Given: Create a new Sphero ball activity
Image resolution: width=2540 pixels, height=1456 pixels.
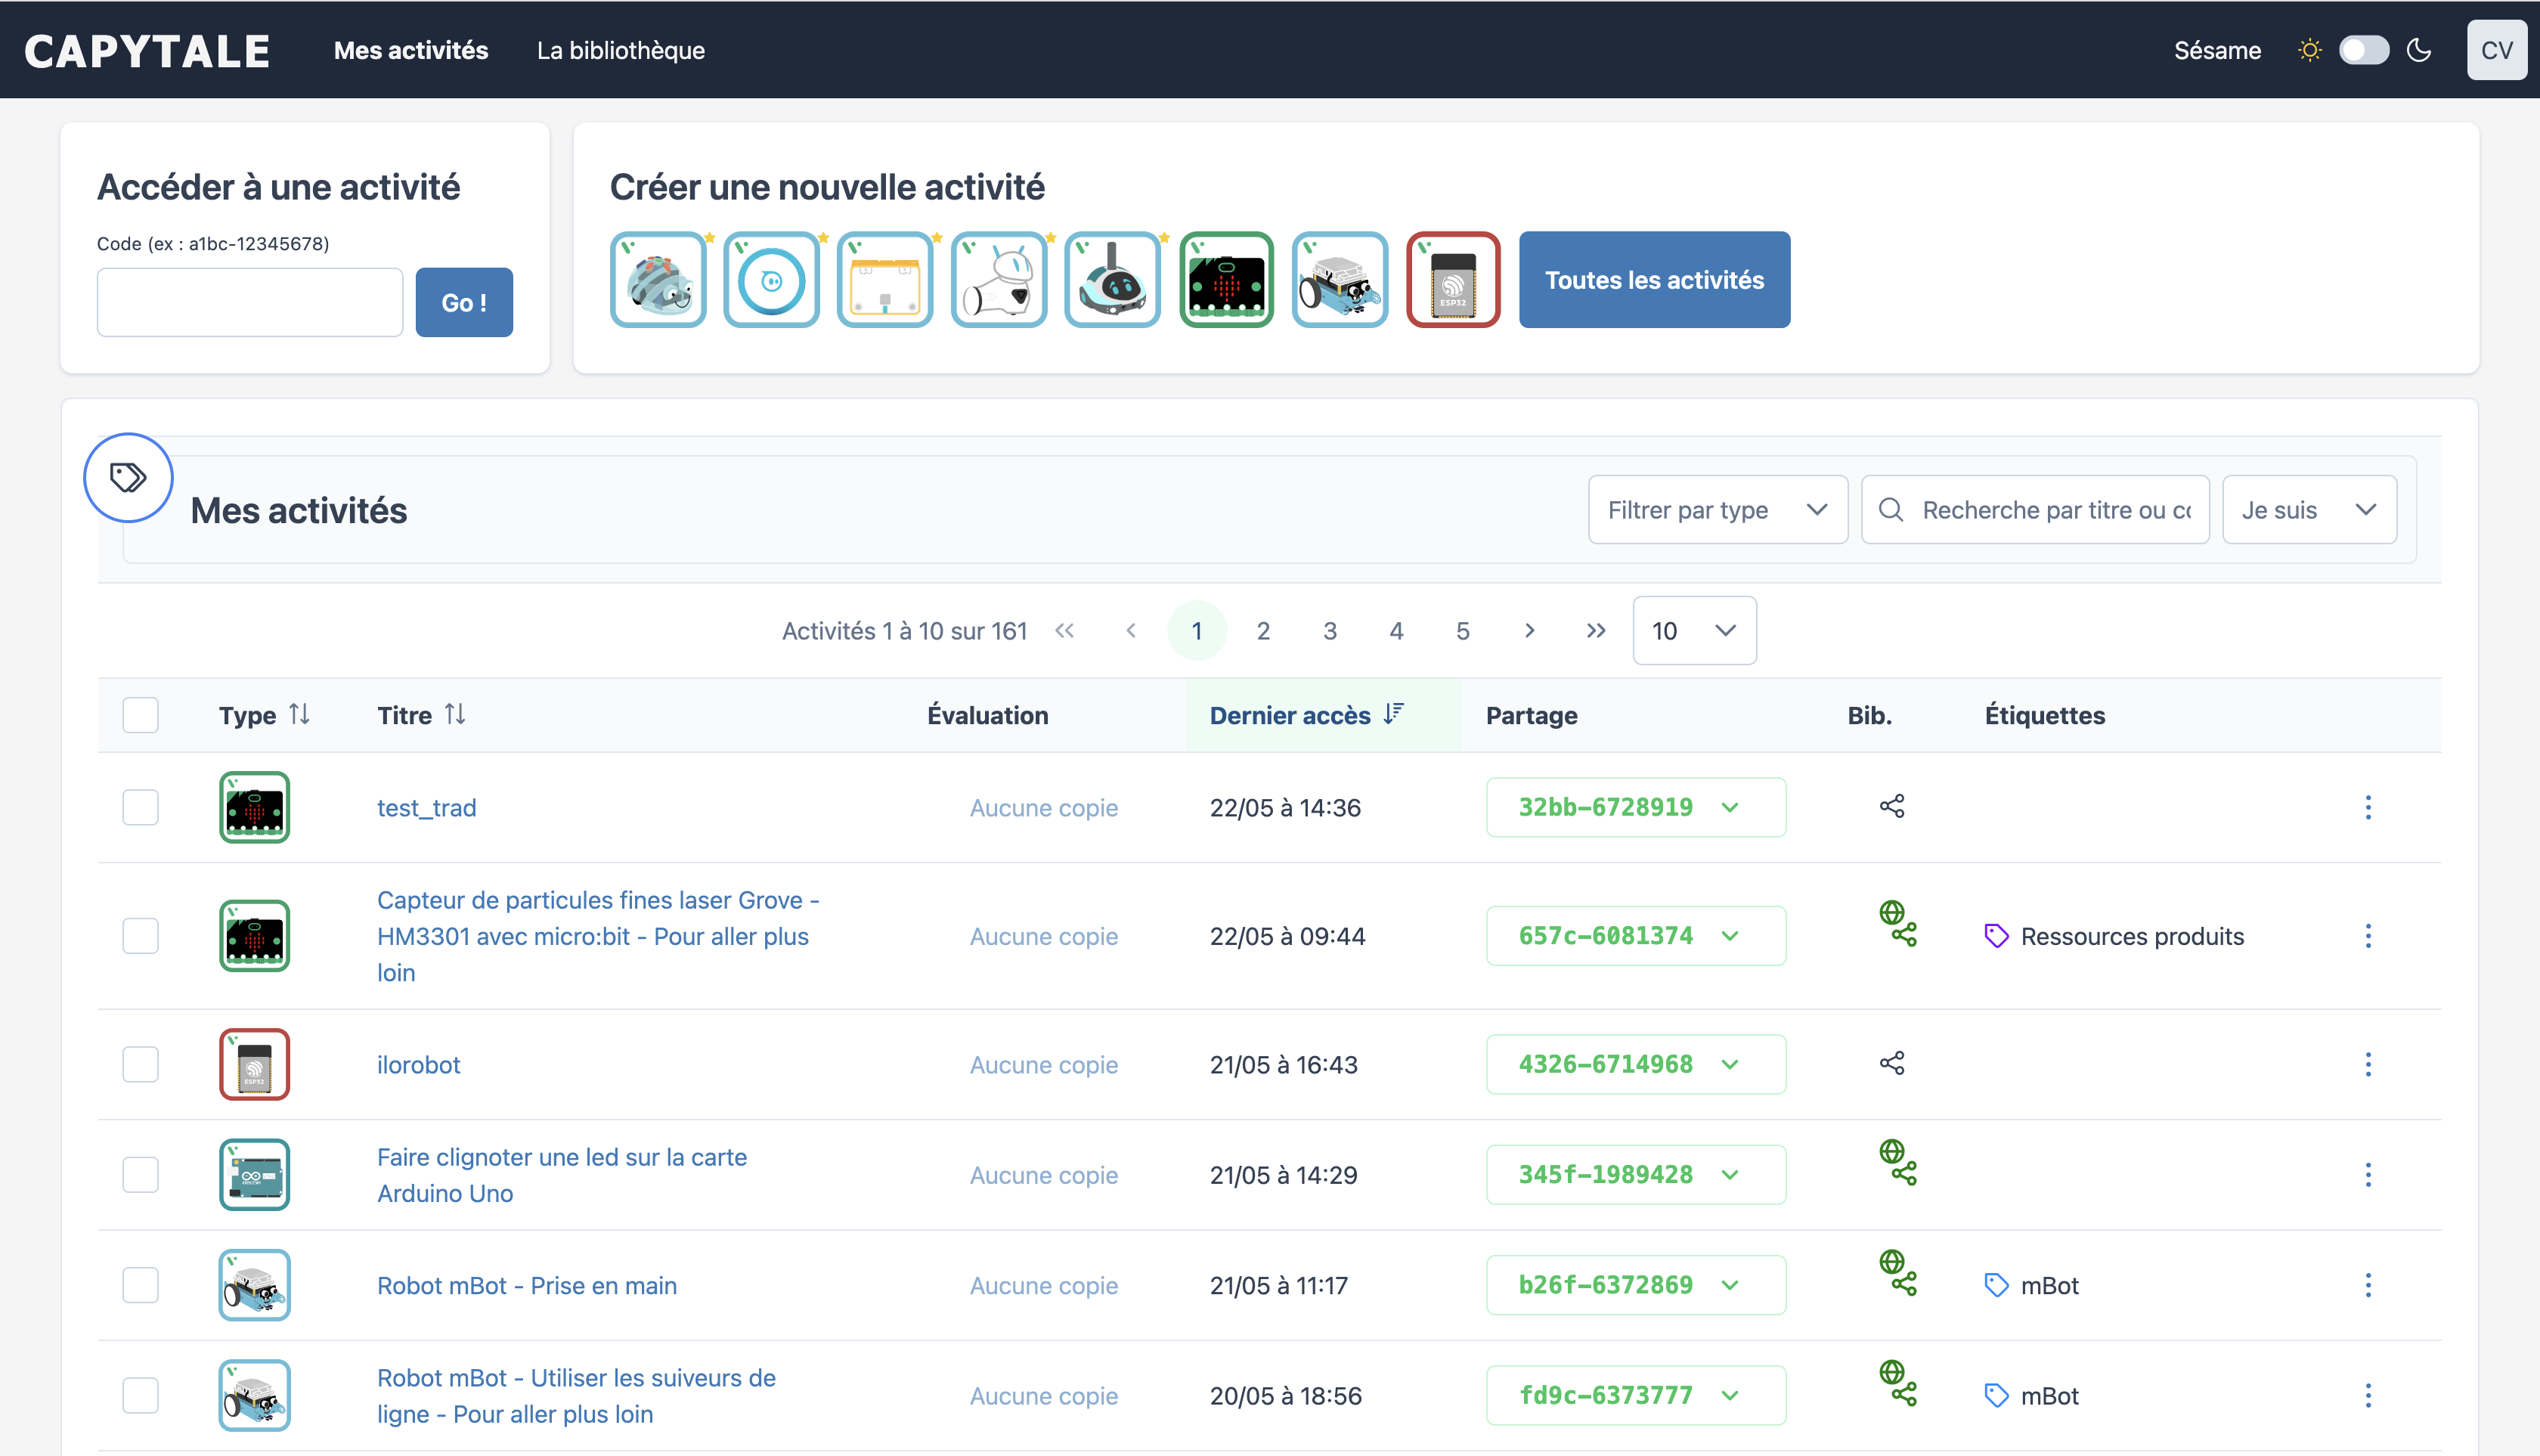Looking at the screenshot, I should (x=771, y=280).
